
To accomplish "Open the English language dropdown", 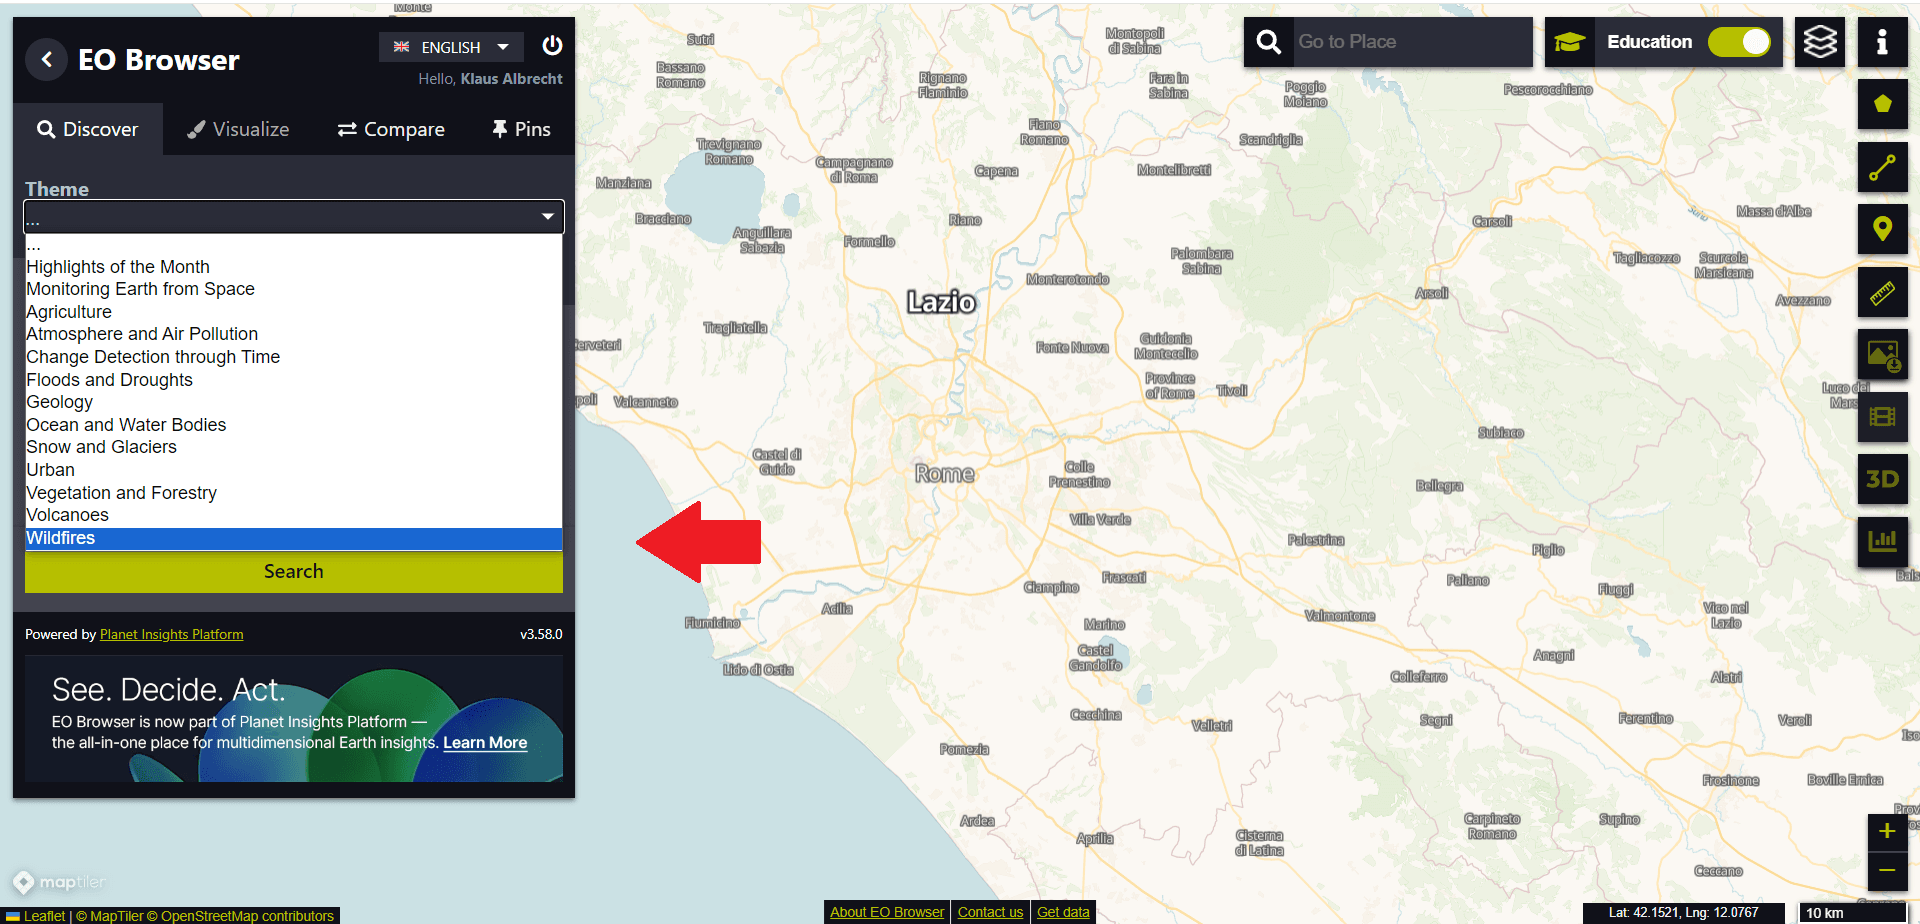I will (x=451, y=47).
